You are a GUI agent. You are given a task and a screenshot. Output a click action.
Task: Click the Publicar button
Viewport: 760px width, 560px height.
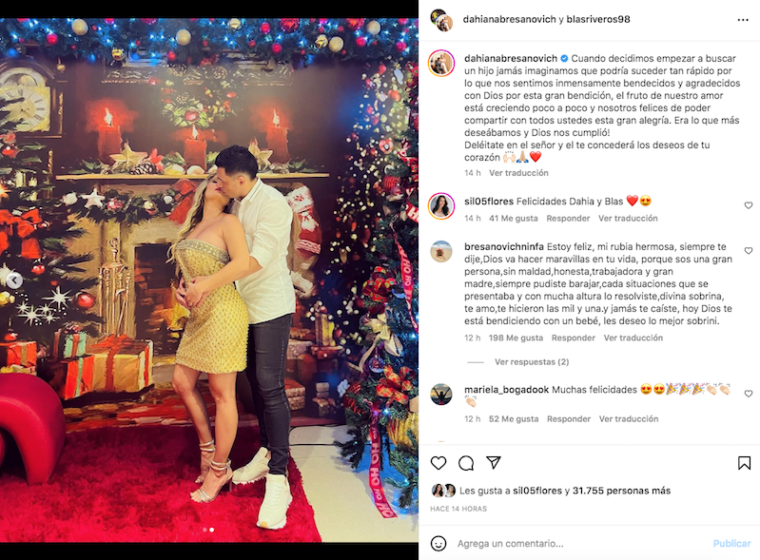point(731,544)
